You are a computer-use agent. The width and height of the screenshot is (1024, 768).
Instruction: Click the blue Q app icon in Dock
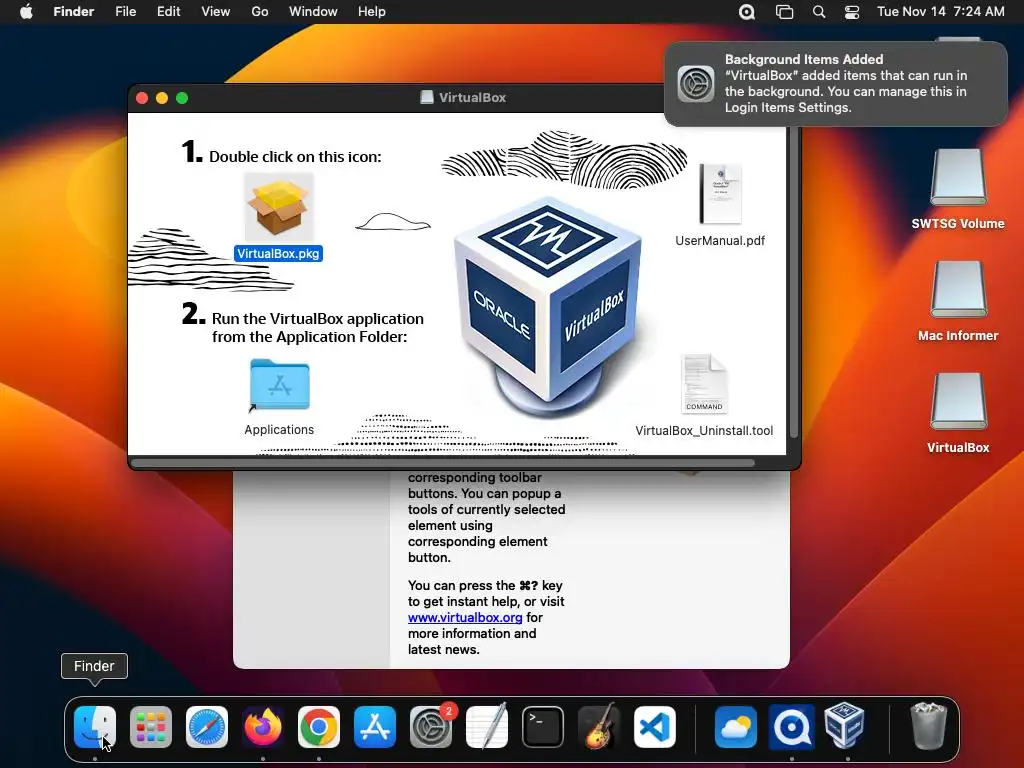[792, 727]
